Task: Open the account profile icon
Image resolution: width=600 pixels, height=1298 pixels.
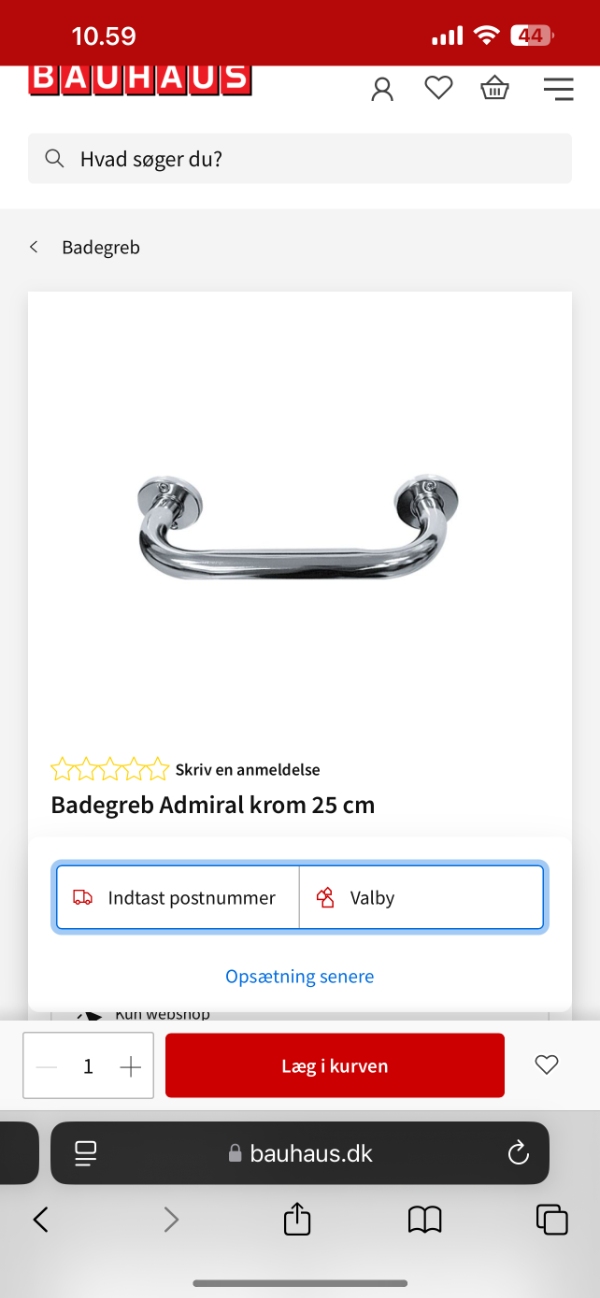Action: click(382, 88)
